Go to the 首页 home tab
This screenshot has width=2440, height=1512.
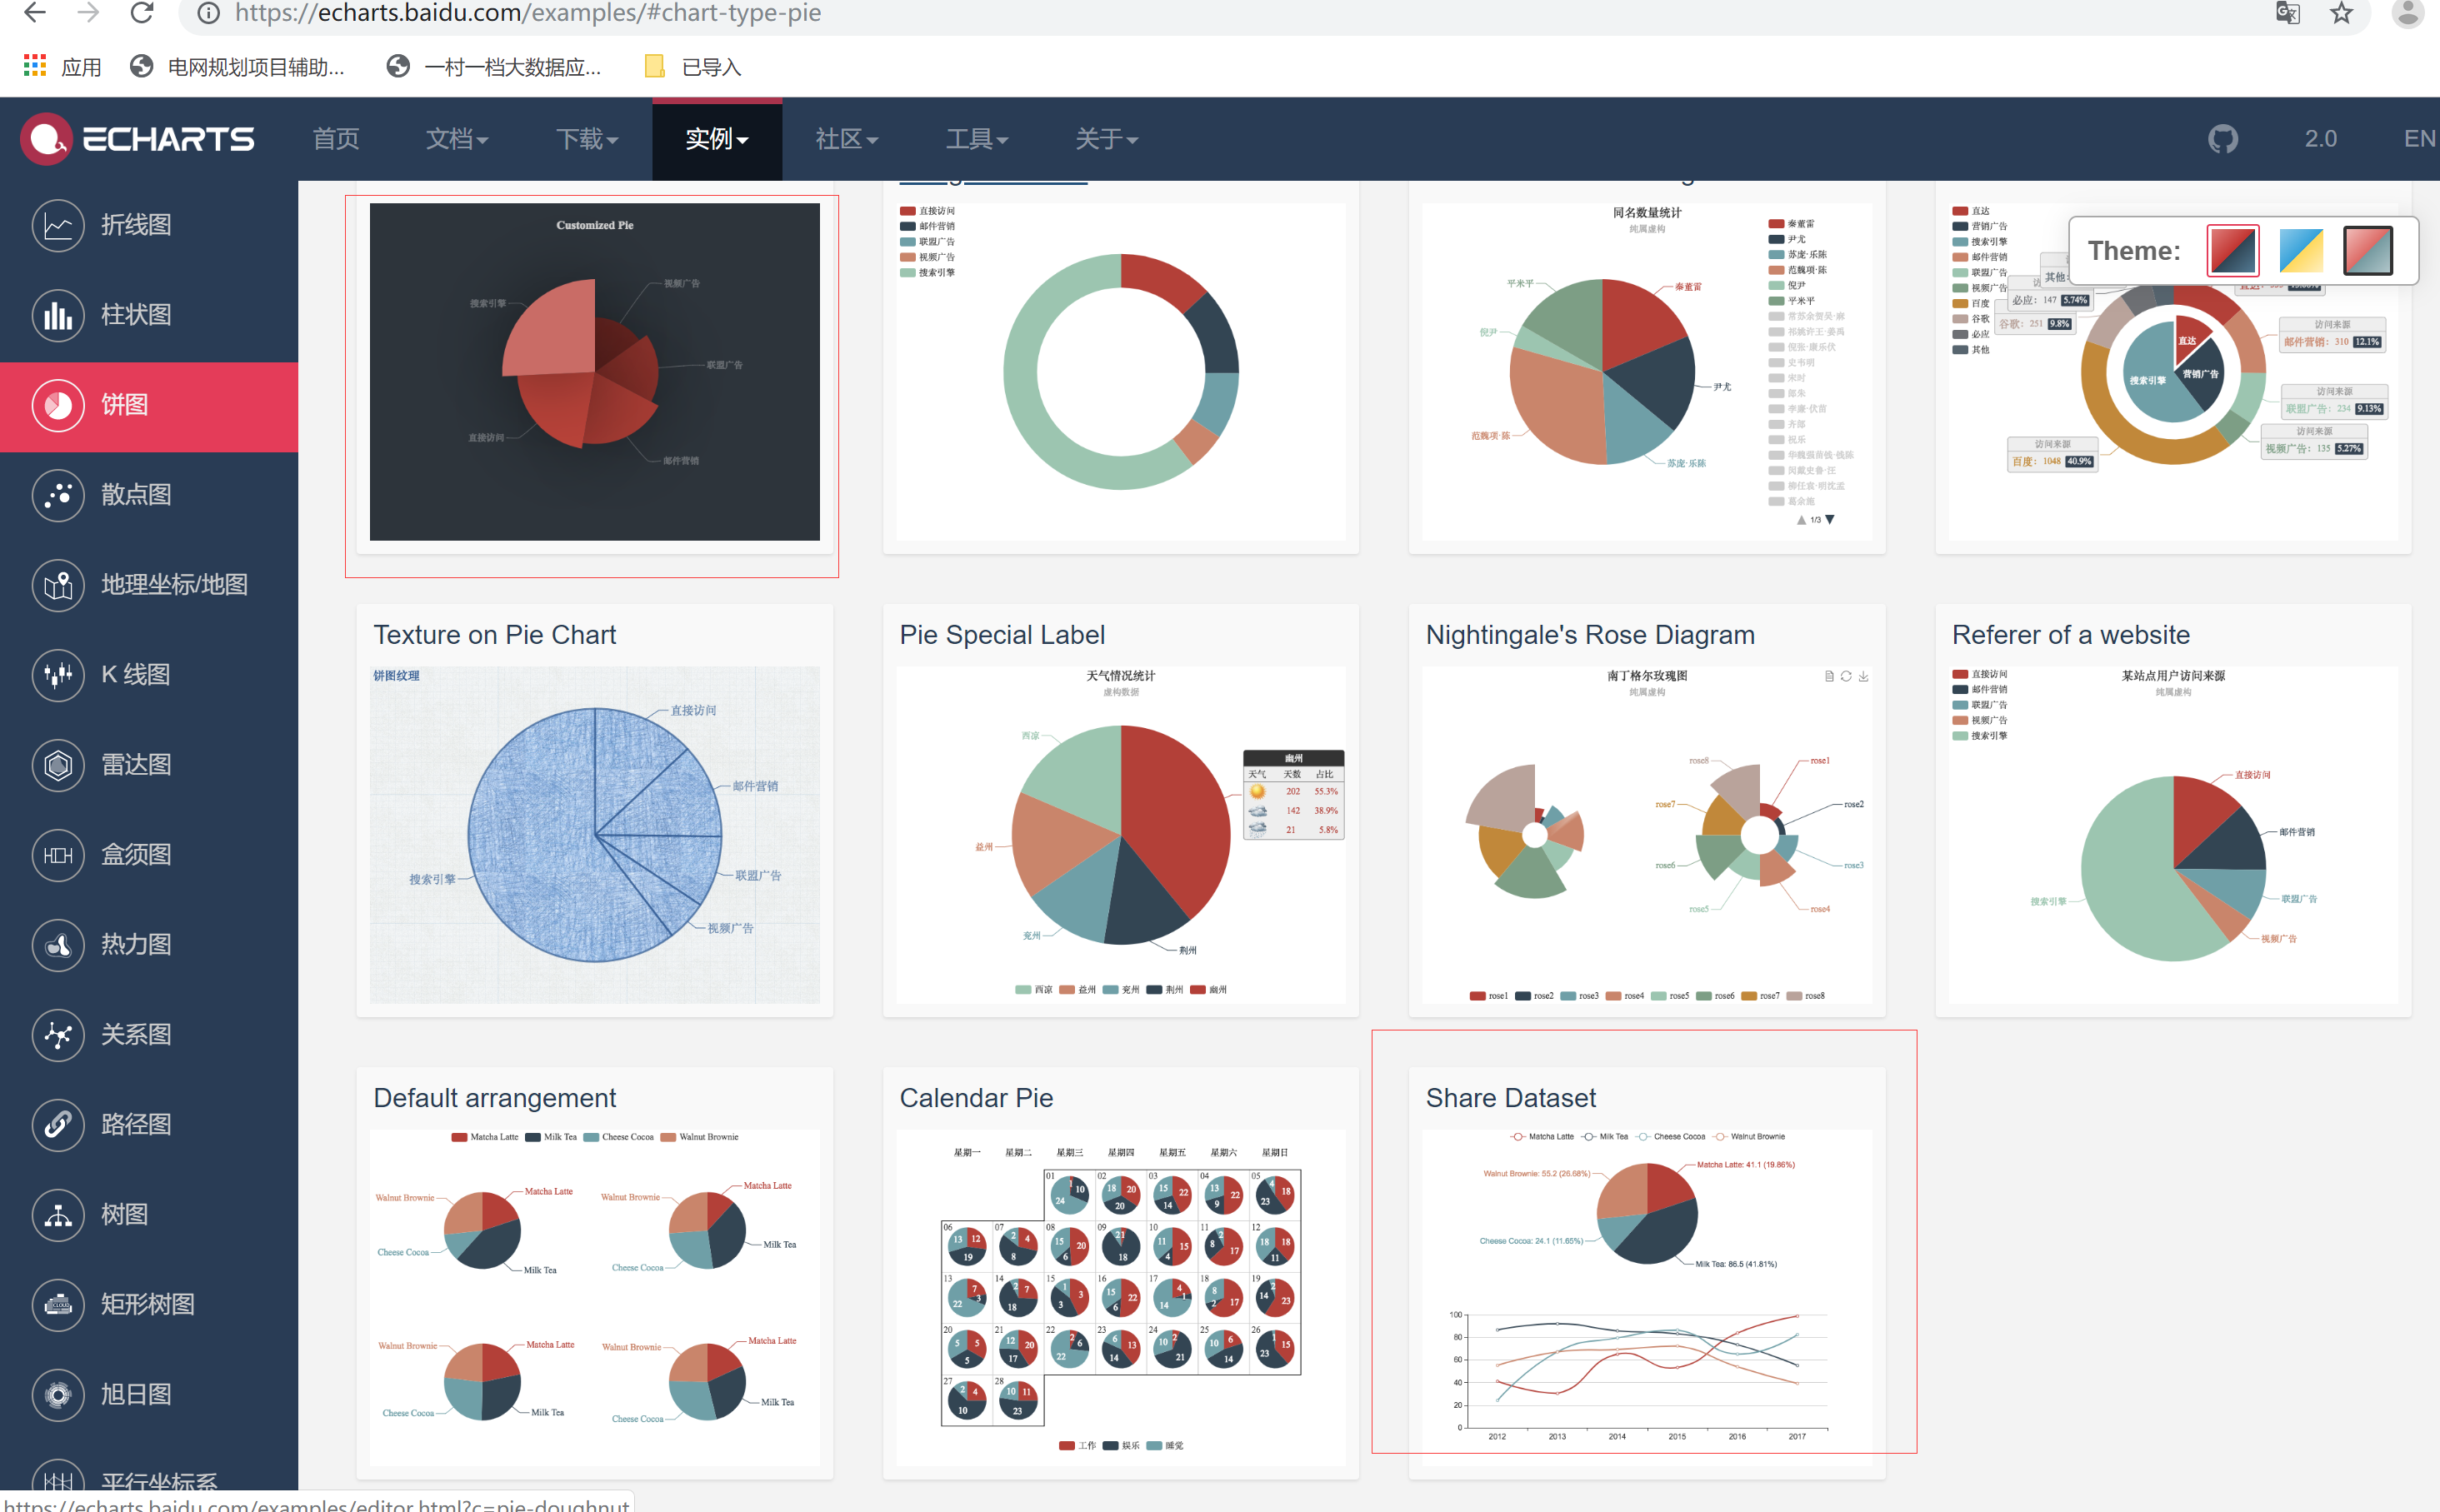[336, 139]
